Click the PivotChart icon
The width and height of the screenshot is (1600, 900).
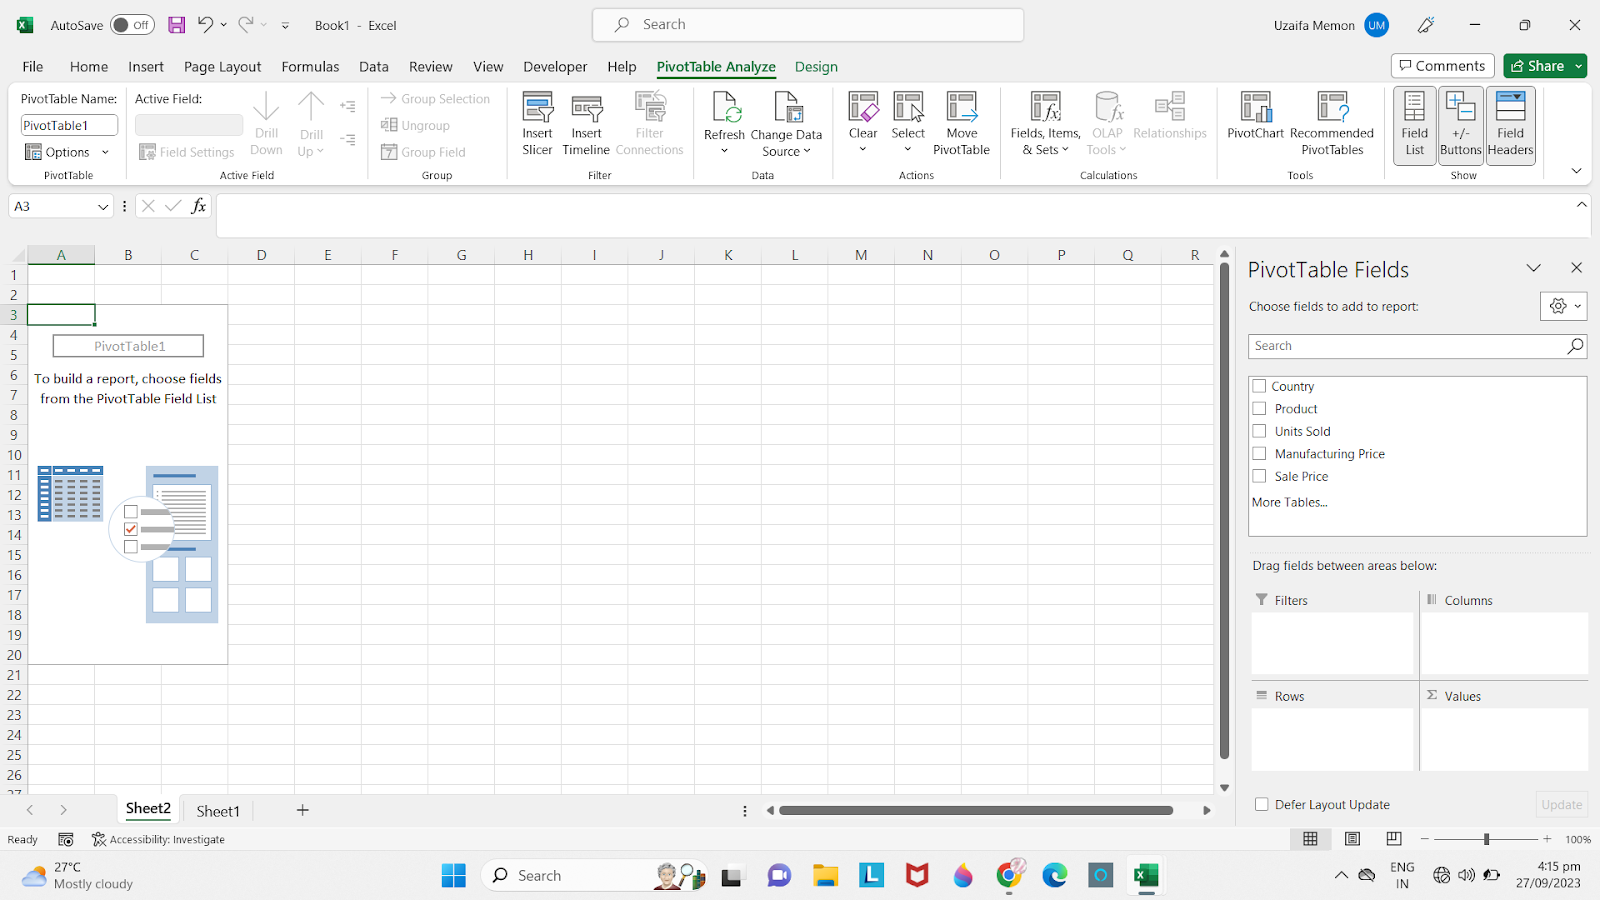pyautogui.click(x=1255, y=108)
